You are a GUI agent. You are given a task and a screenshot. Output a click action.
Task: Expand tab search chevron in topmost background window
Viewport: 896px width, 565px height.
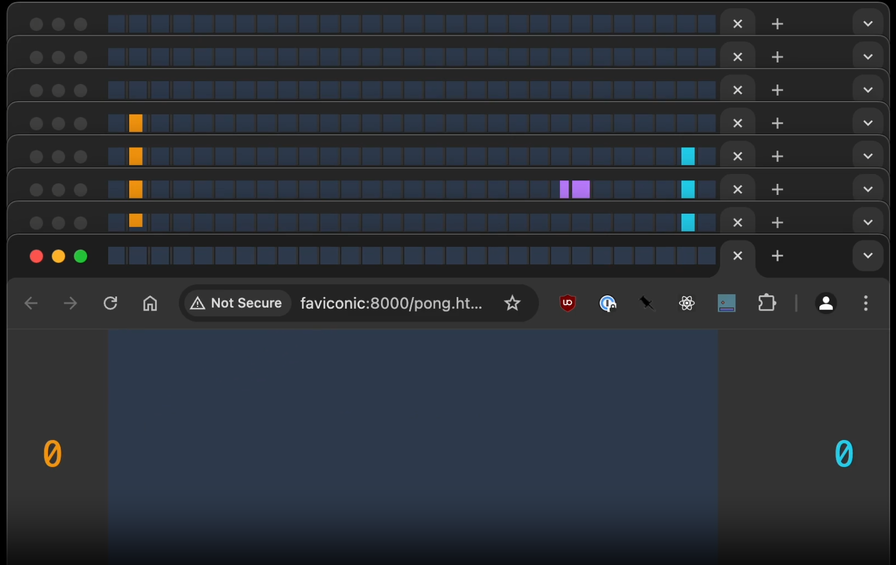[867, 24]
